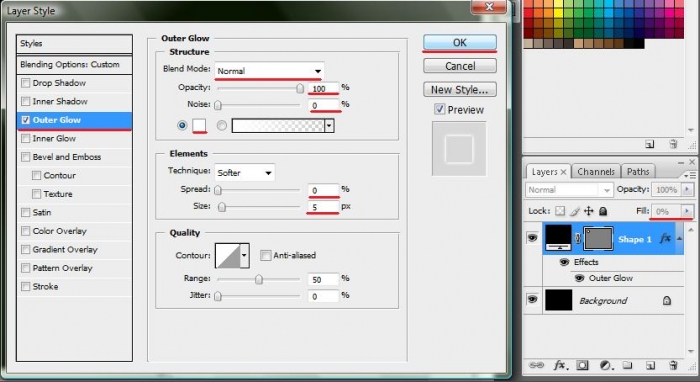Create a new layer in Layers panel
The image size is (700, 382).
point(650,365)
